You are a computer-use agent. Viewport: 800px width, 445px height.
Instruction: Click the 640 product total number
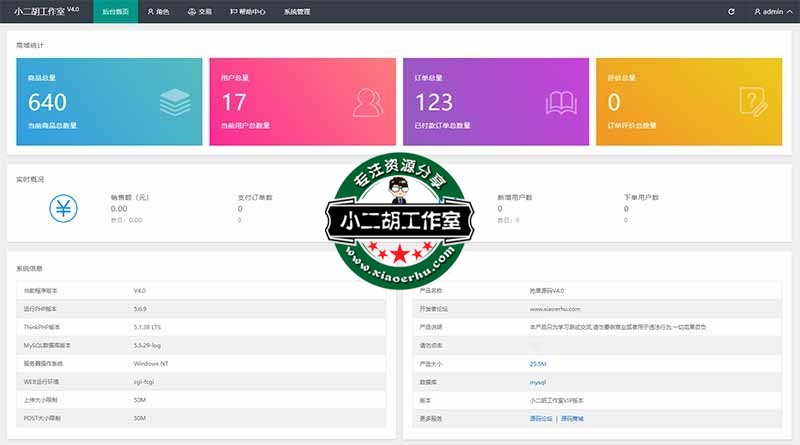[x=47, y=102]
